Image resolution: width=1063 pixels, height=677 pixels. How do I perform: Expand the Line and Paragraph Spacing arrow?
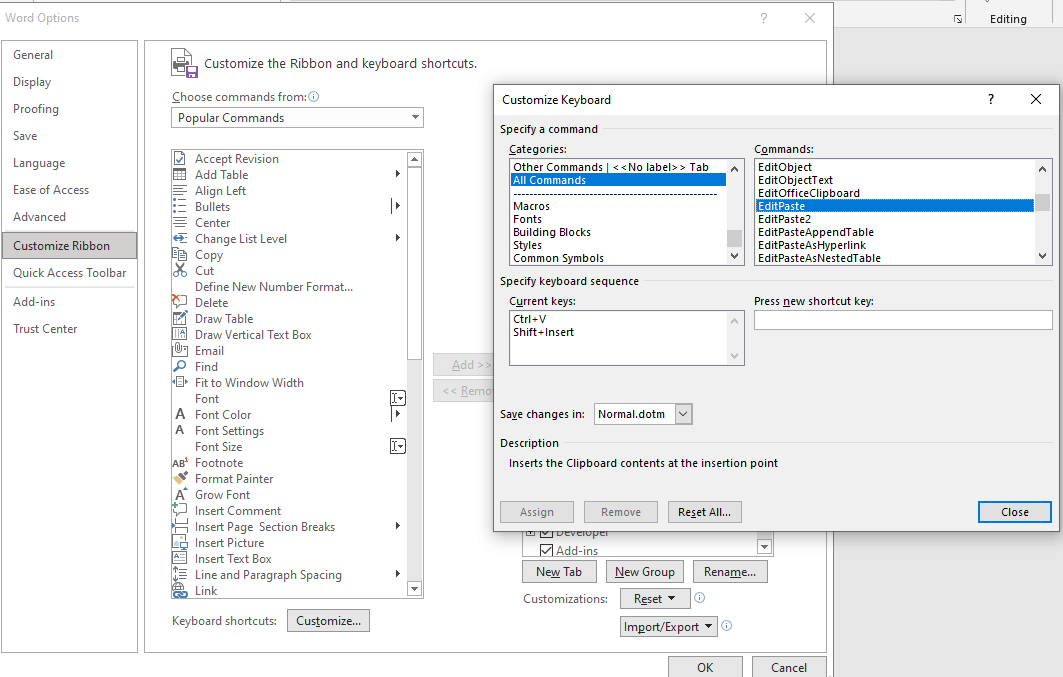point(397,574)
